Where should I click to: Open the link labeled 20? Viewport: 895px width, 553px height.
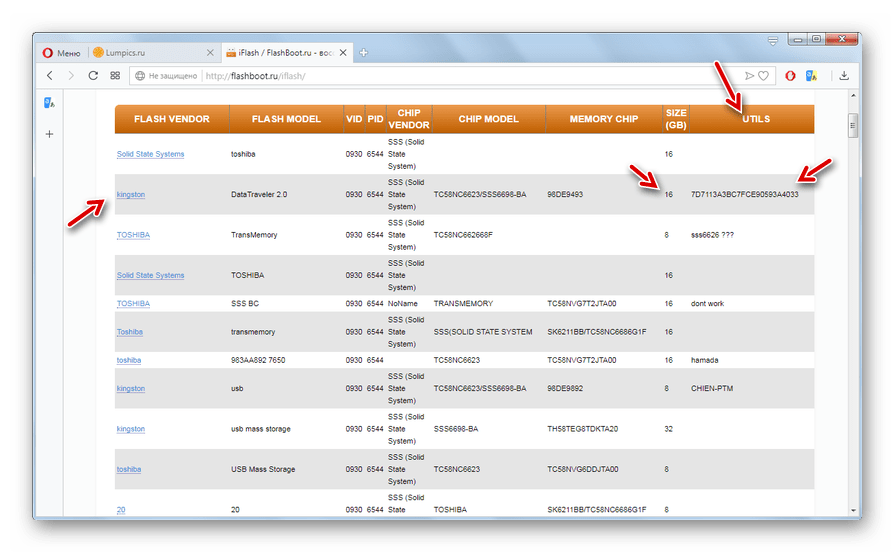pos(121,510)
